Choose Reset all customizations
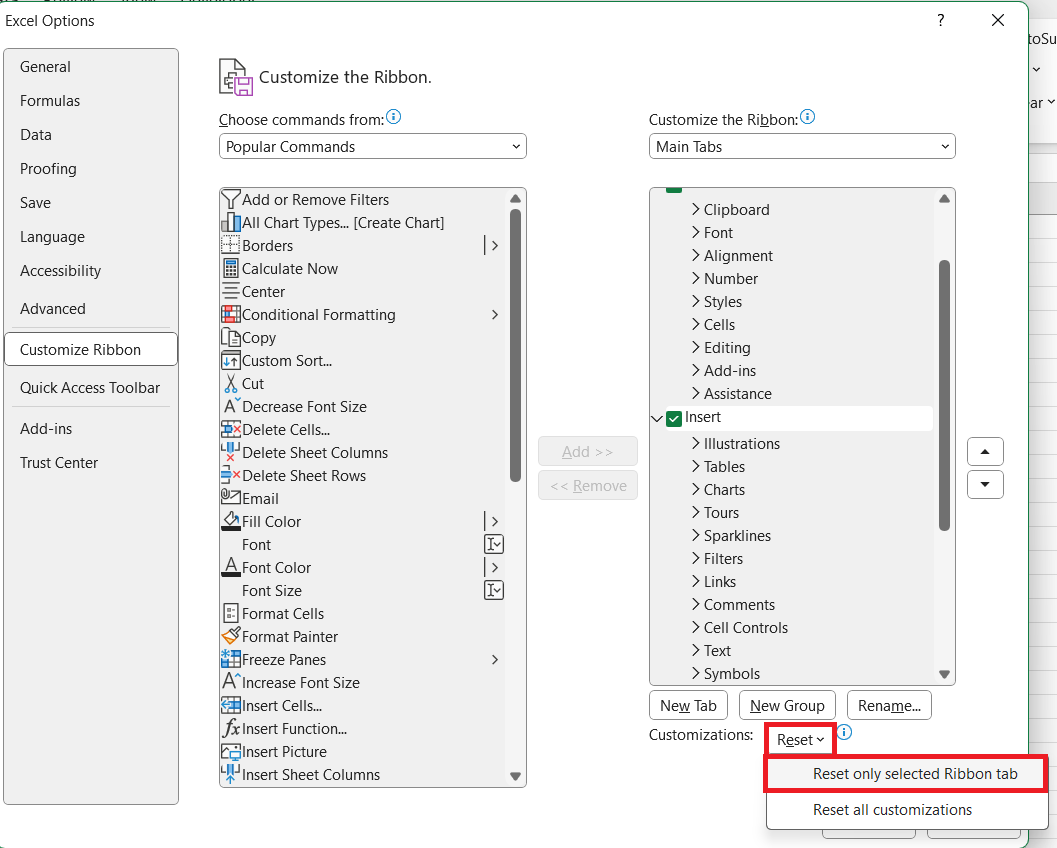This screenshot has height=848, width=1057. [x=907, y=810]
